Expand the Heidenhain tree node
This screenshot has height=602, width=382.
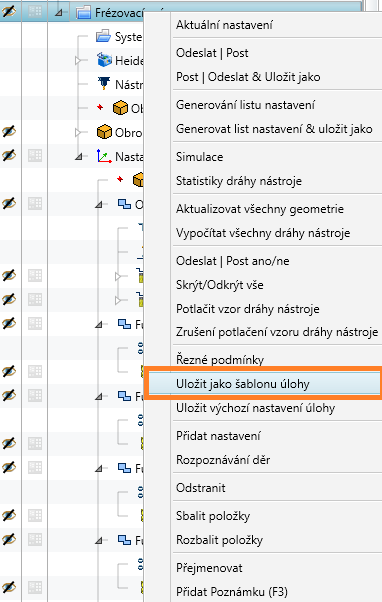point(78,60)
